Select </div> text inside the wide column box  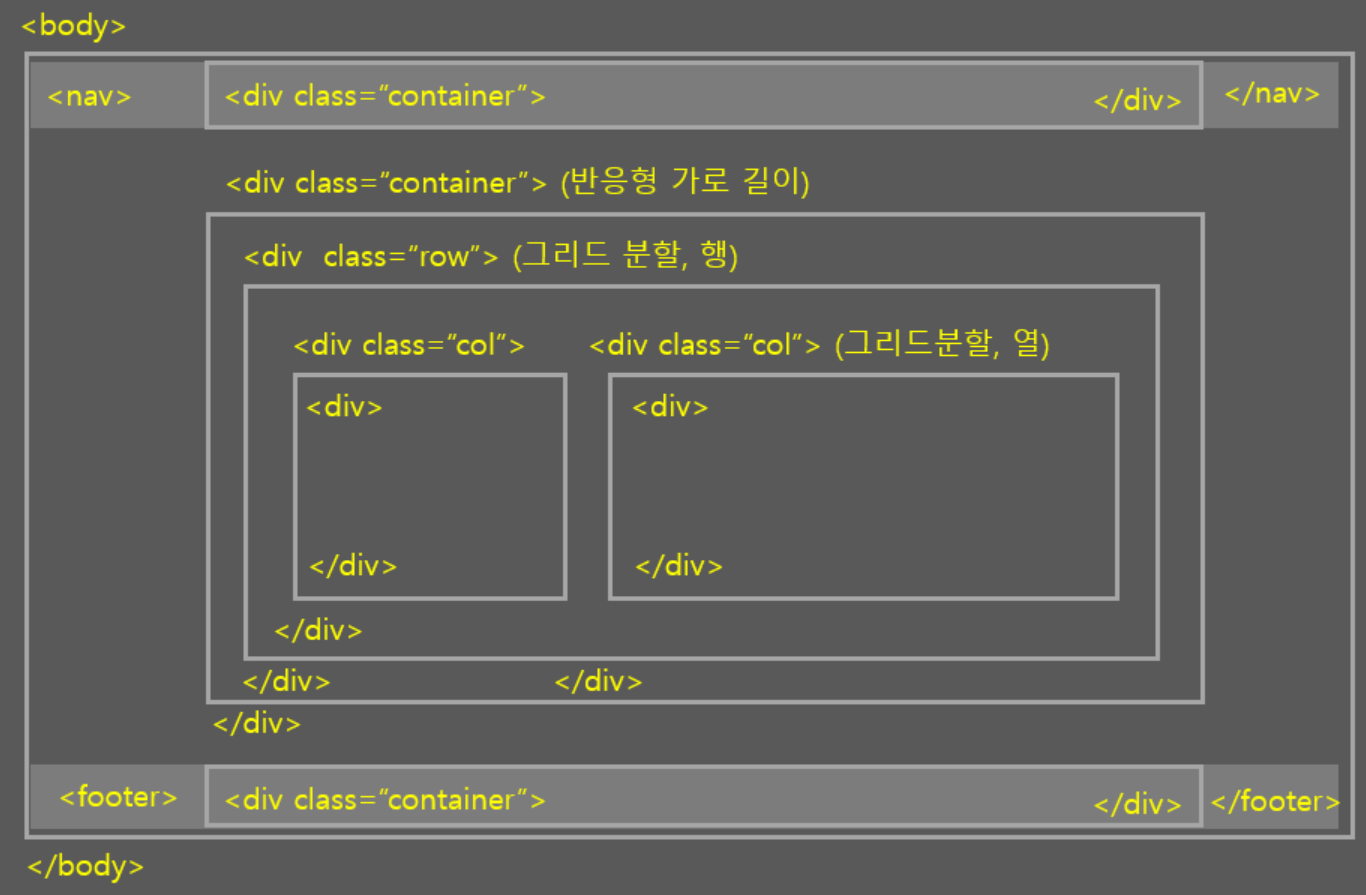click(x=679, y=566)
